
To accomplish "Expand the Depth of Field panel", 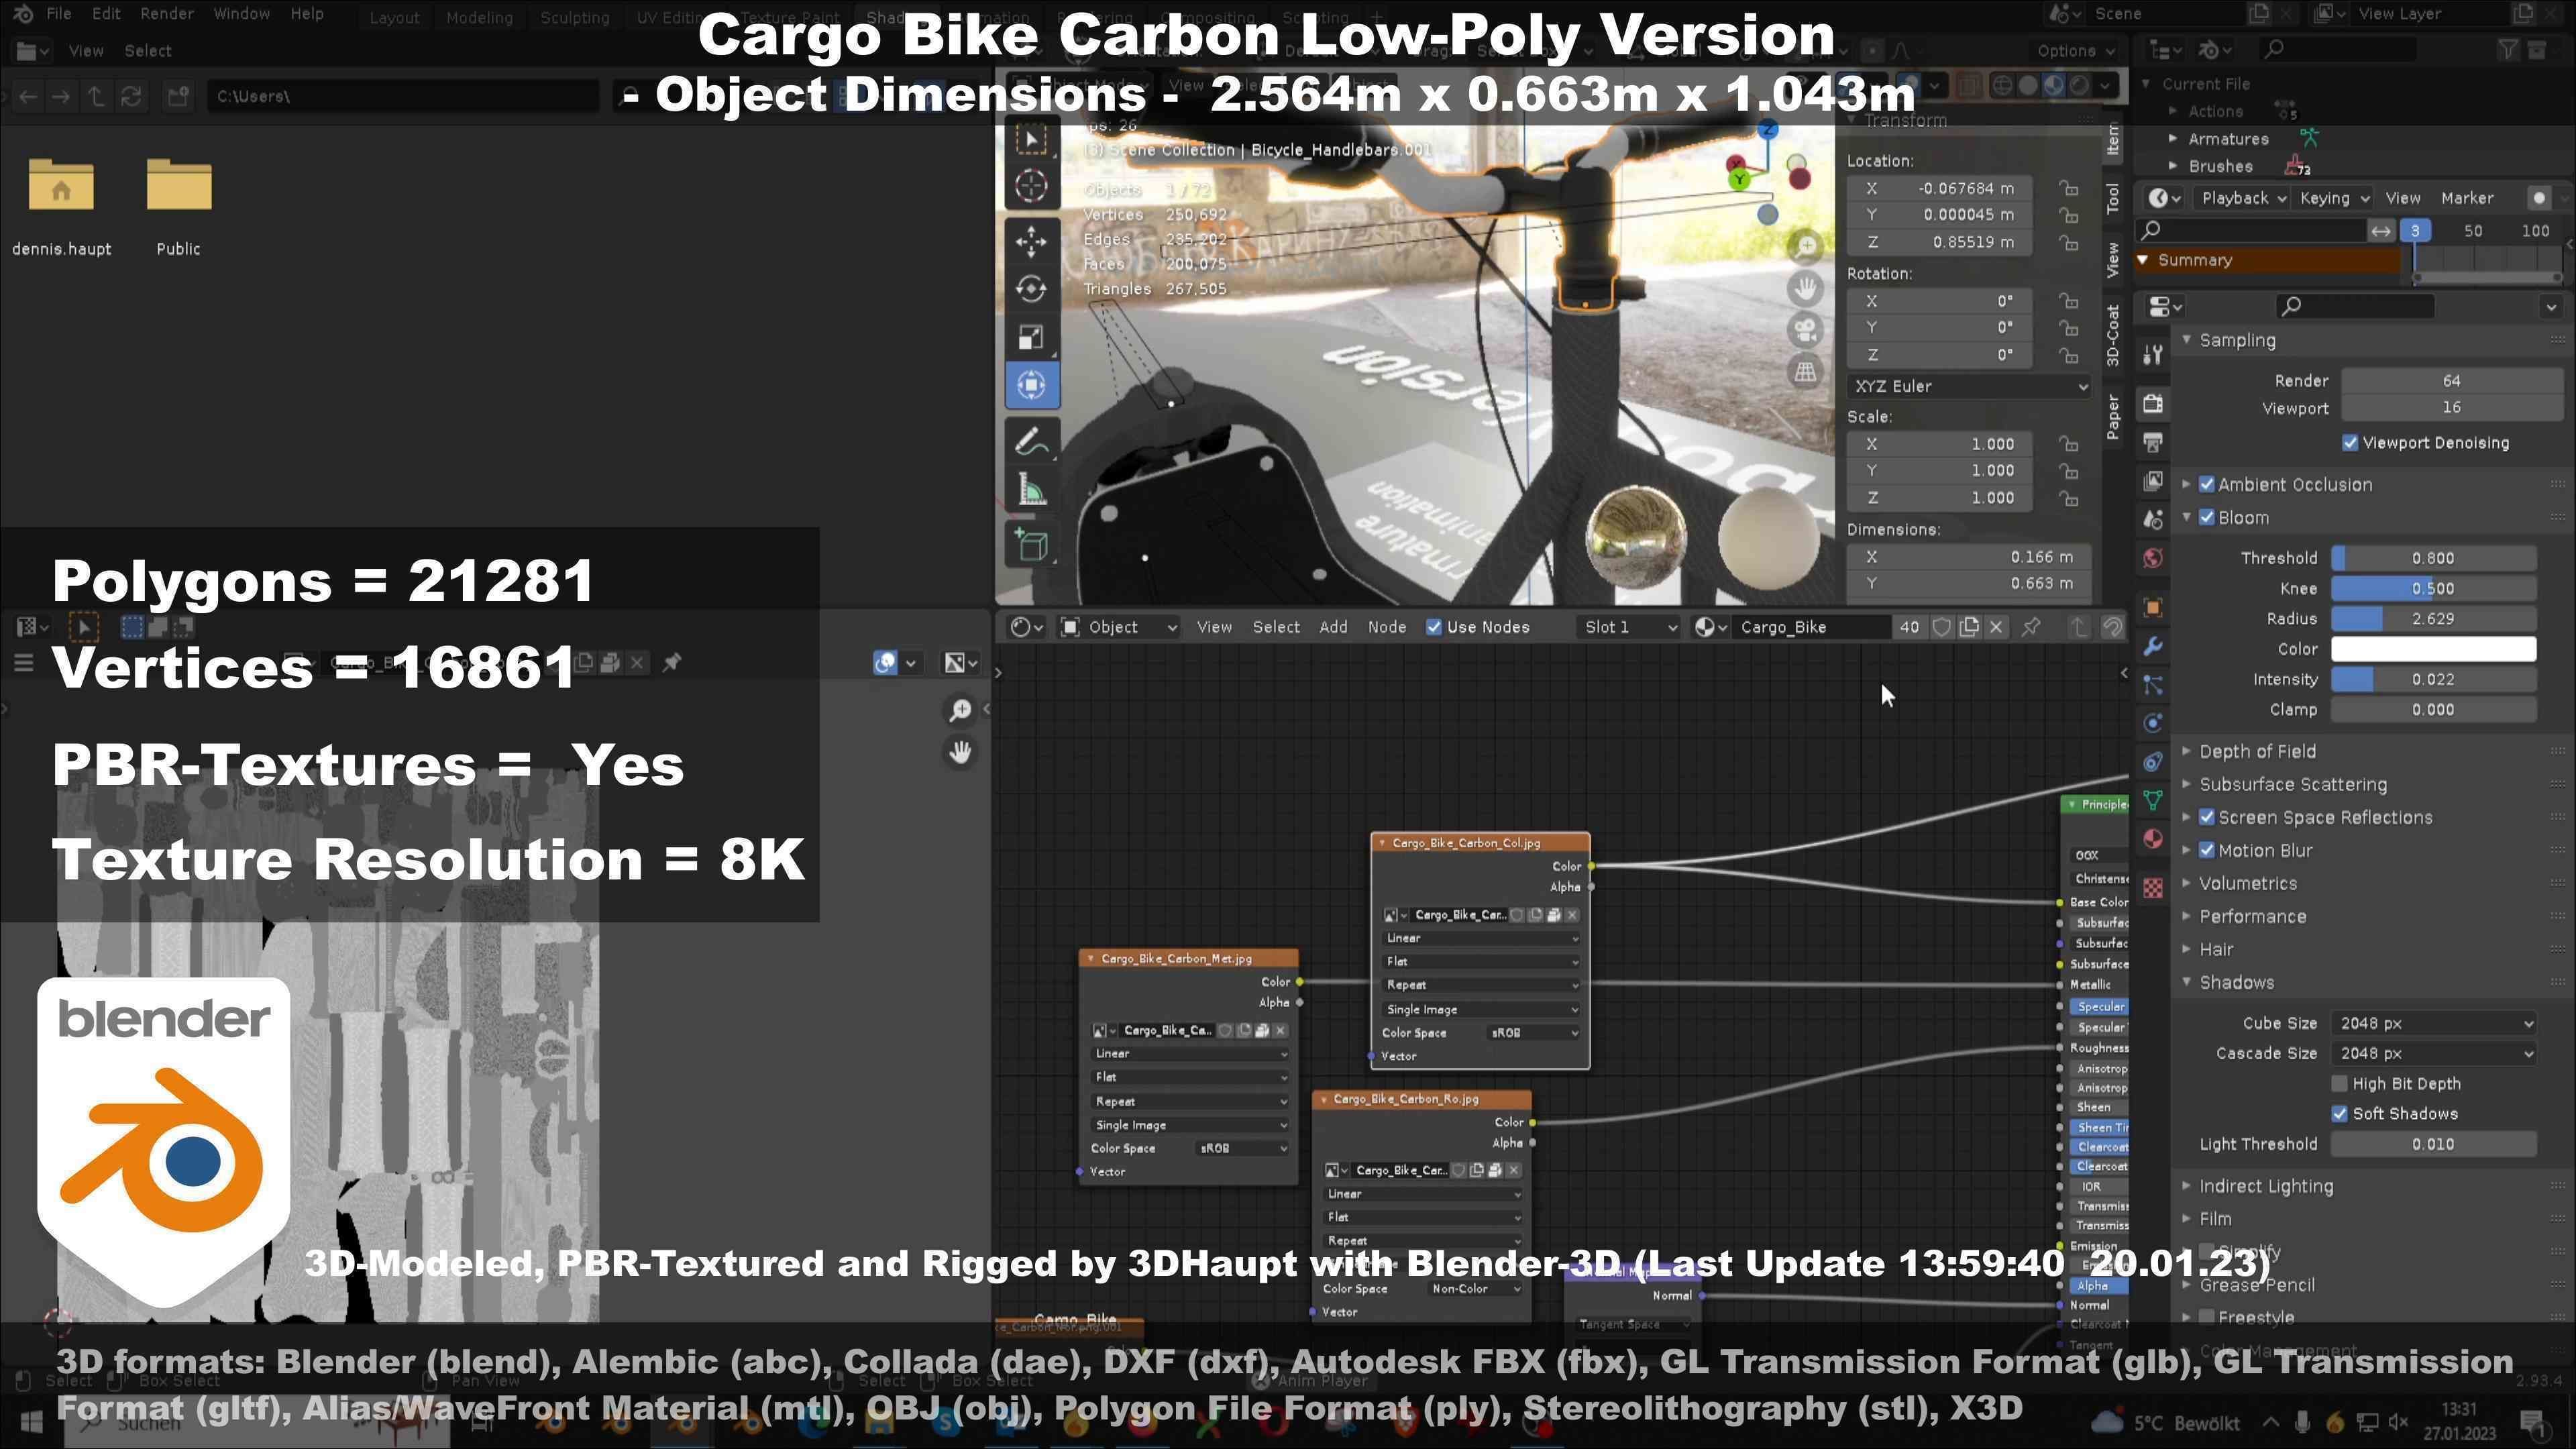I will click(x=2257, y=751).
